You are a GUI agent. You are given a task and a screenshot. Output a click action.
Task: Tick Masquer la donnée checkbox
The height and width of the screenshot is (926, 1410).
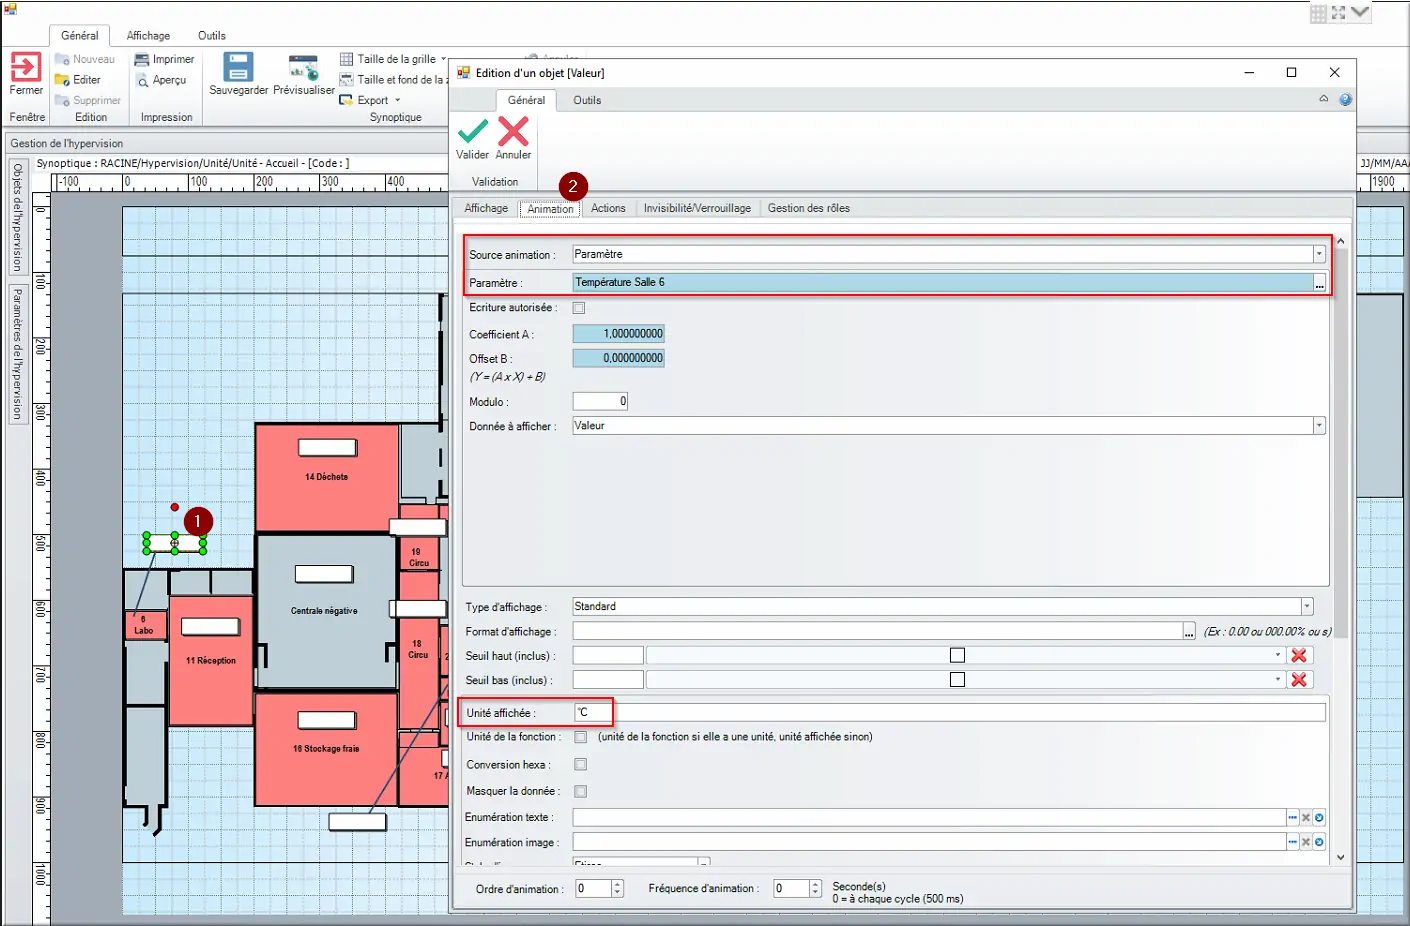point(581,791)
